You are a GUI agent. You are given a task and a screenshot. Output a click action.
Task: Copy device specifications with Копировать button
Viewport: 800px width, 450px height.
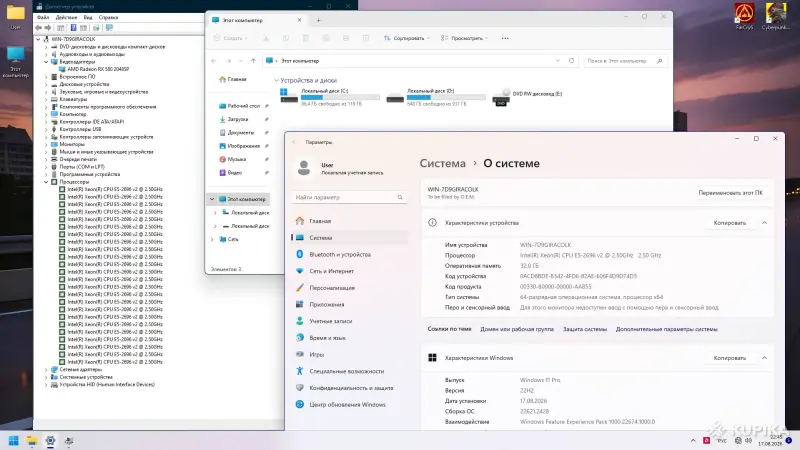pyautogui.click(x=730, y=223)
